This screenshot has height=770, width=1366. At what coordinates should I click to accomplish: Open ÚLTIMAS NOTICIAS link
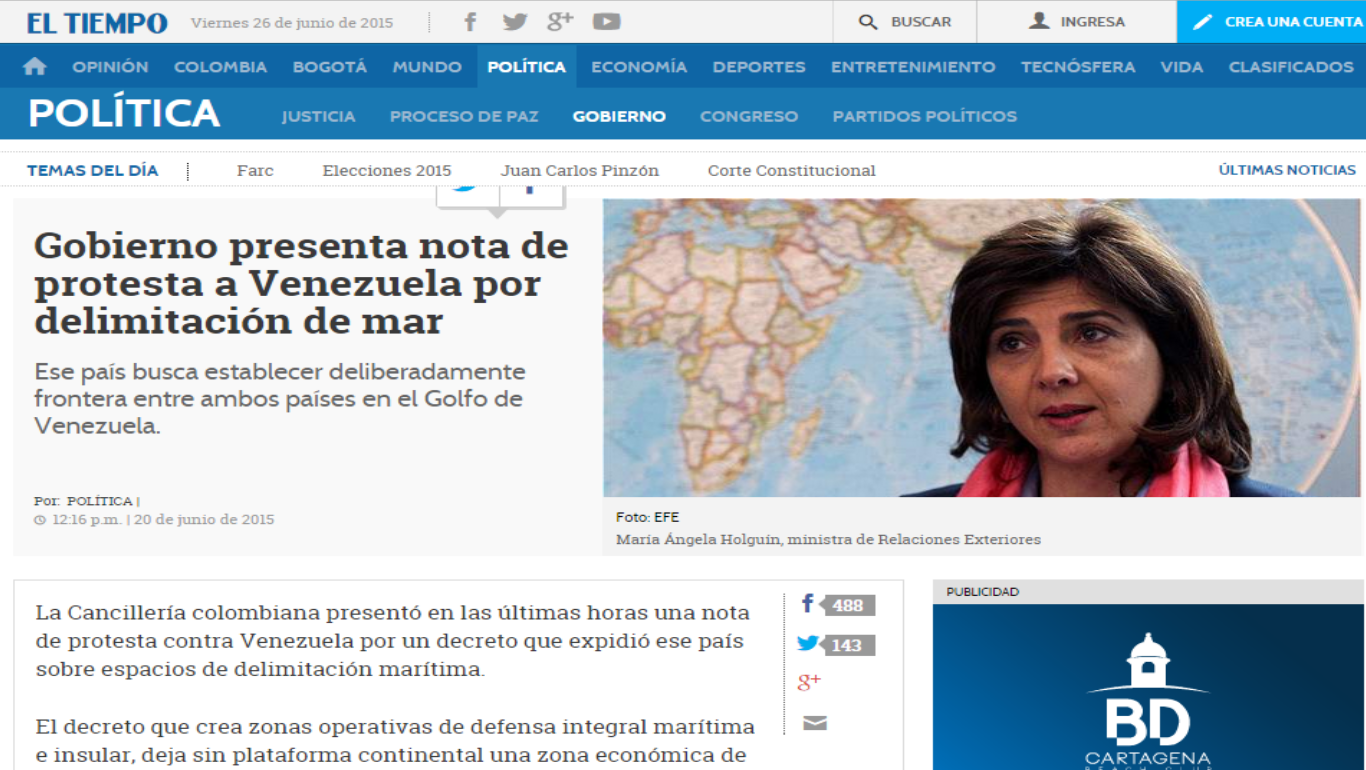(1287, 170)
